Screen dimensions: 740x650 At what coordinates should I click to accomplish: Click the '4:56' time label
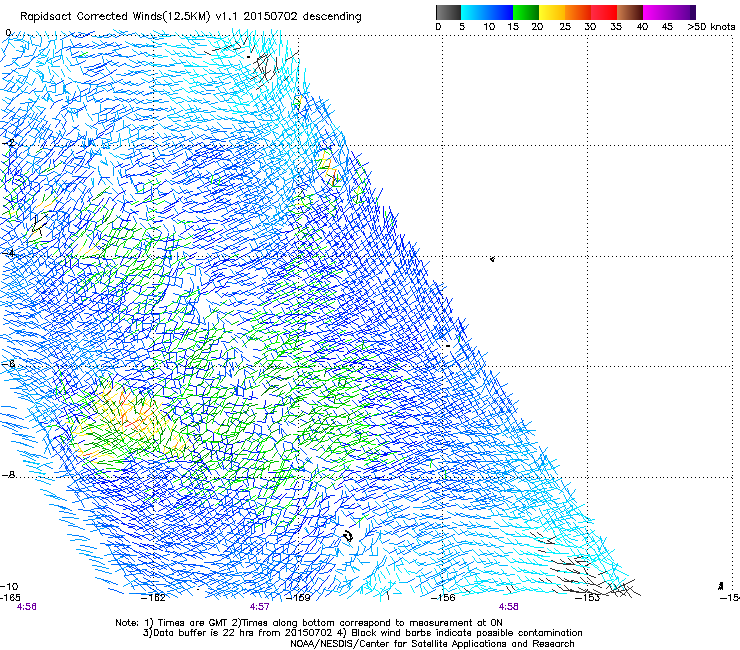click(x=26, y=607)
